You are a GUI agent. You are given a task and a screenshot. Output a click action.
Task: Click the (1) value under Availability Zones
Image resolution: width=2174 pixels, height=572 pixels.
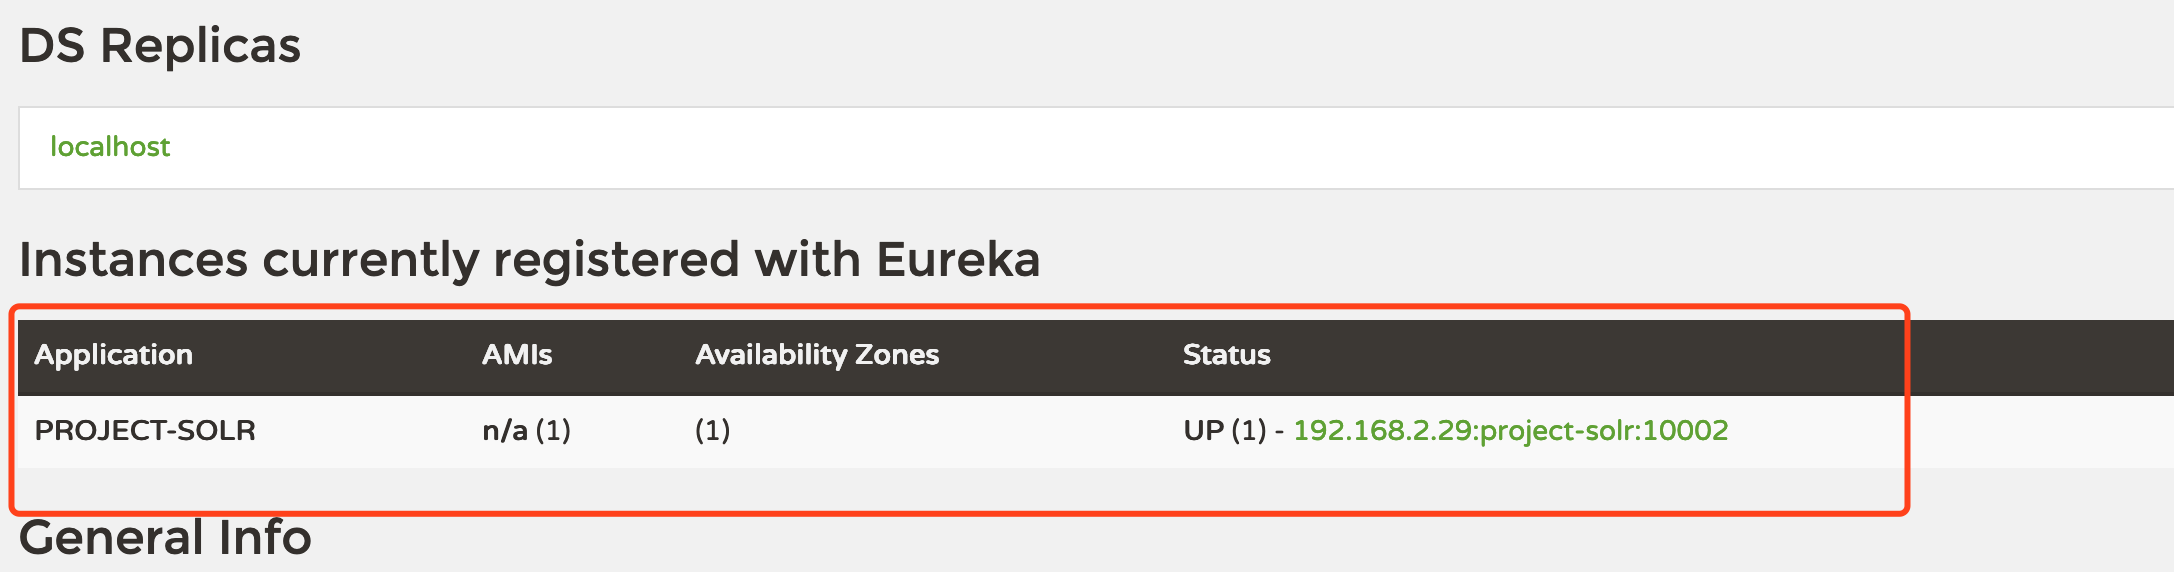point(712,431)
